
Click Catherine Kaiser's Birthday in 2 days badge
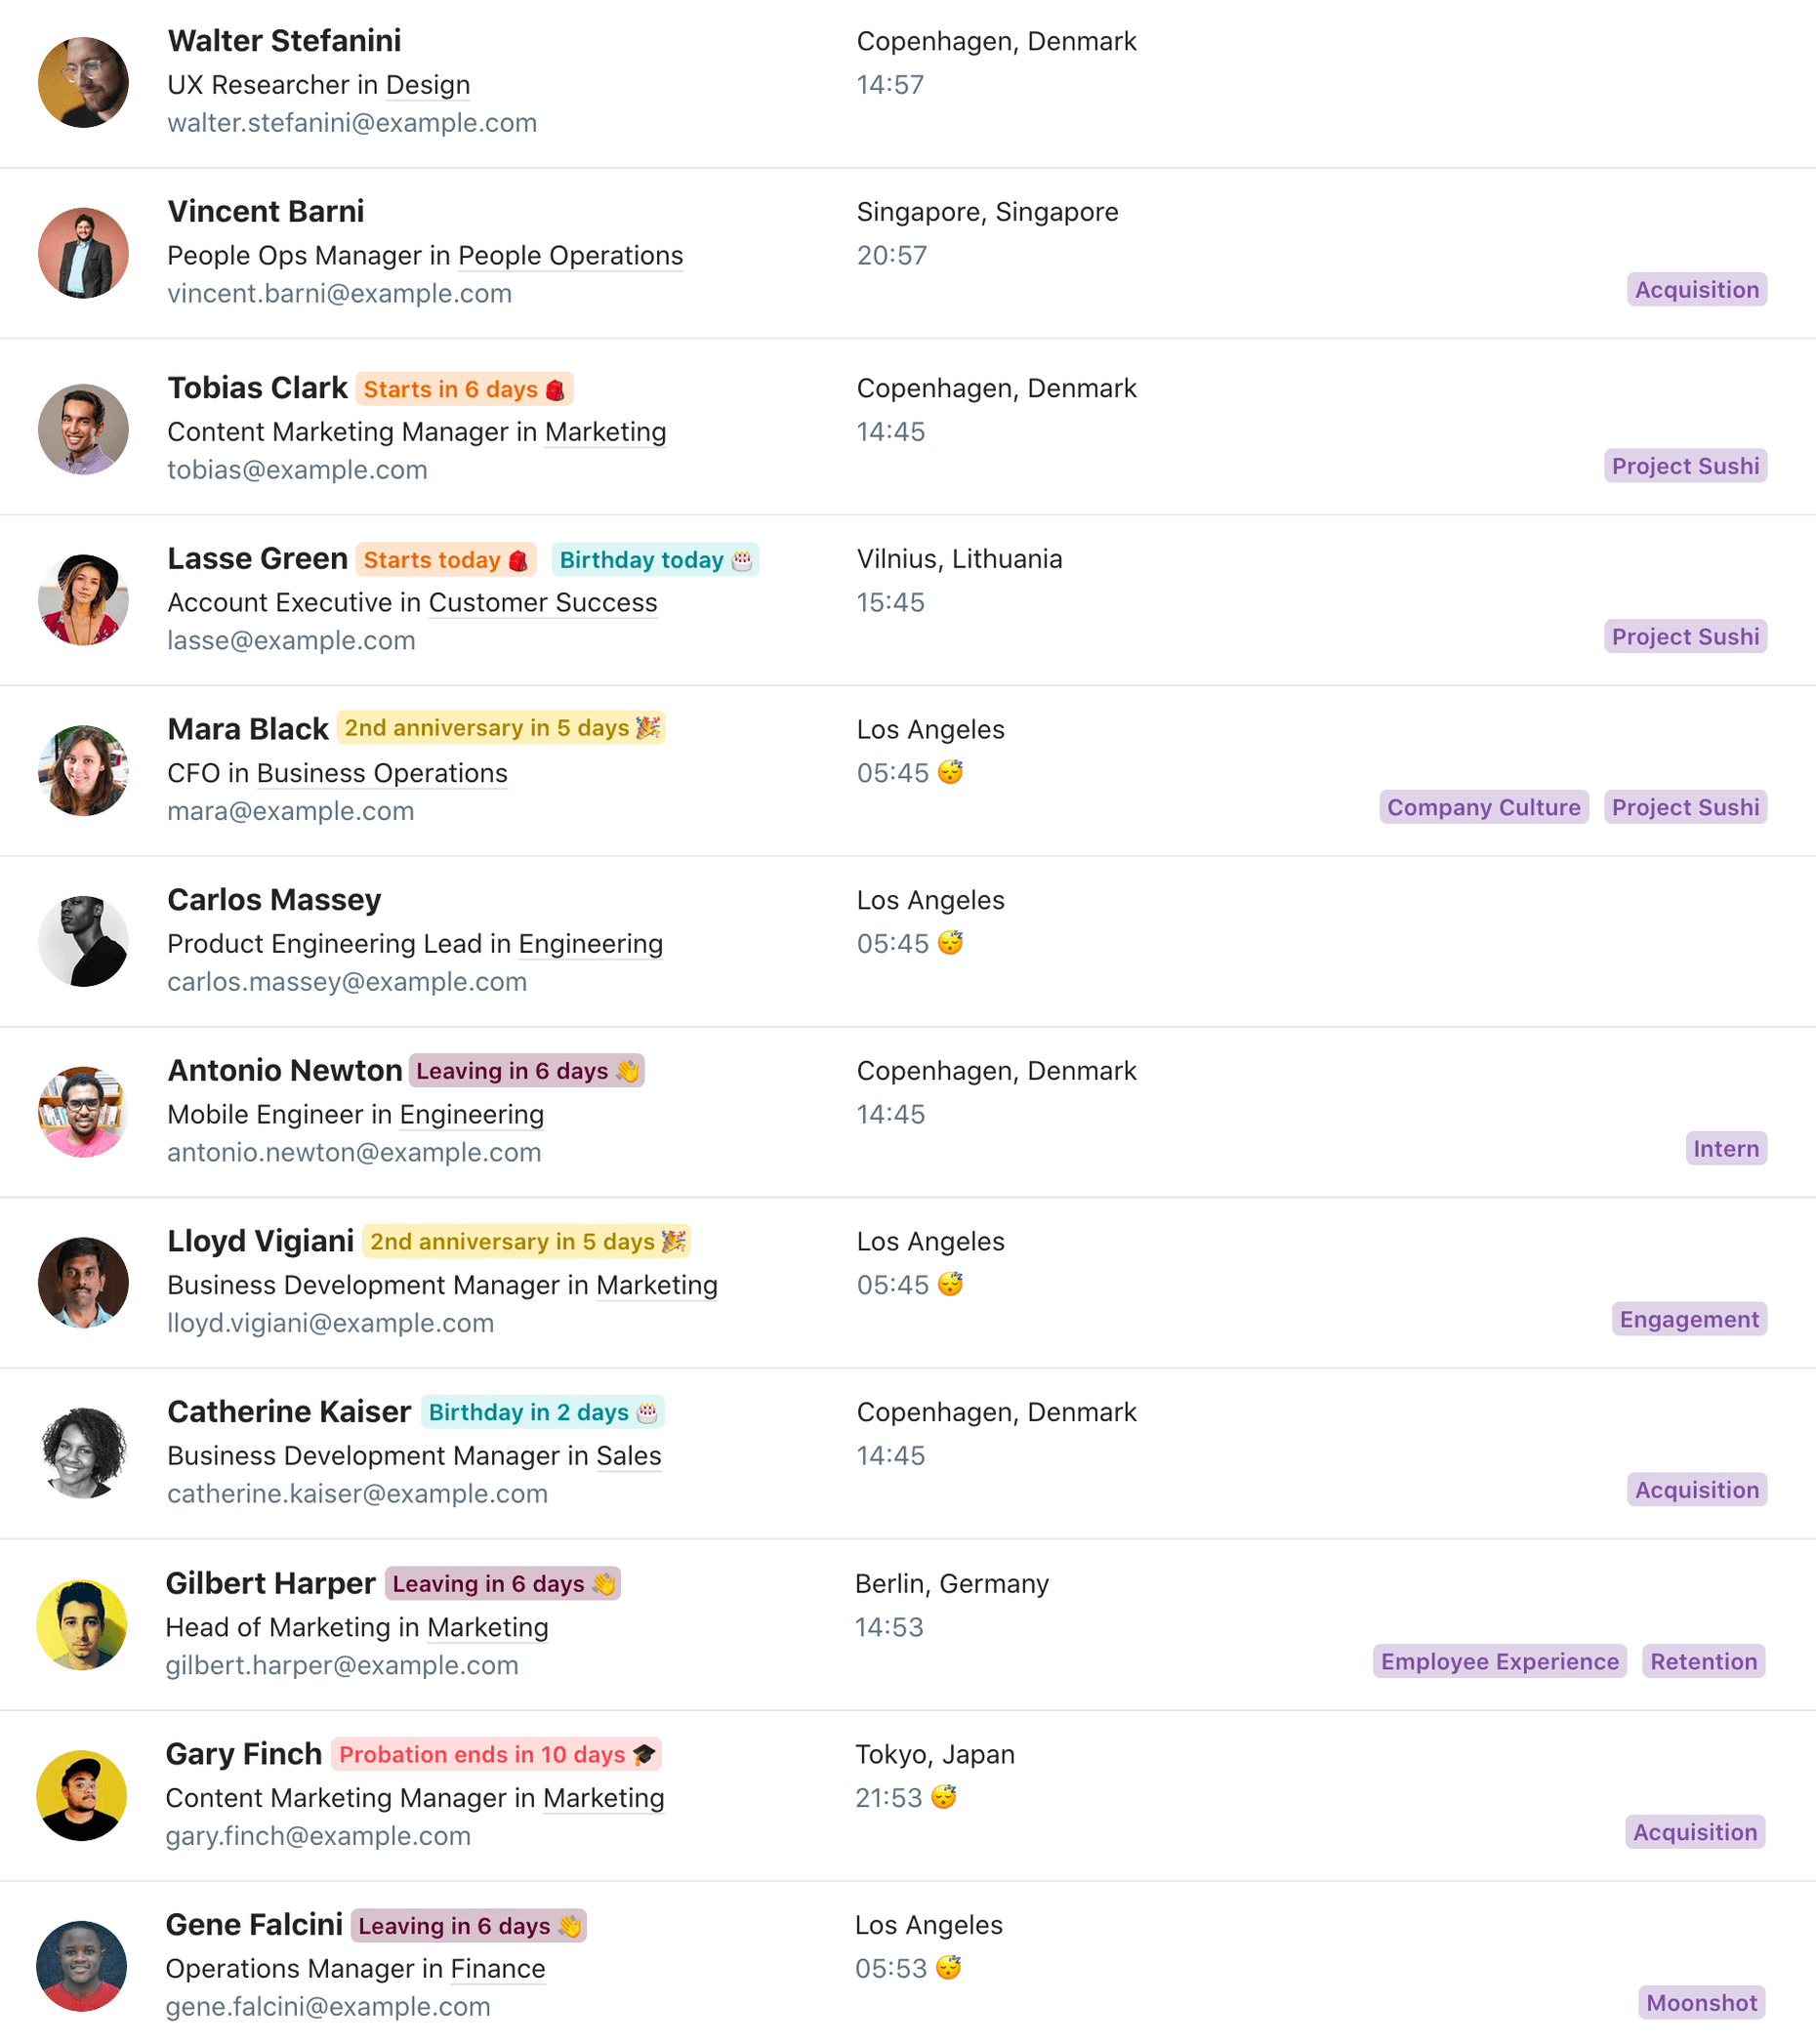(542, 1412)
